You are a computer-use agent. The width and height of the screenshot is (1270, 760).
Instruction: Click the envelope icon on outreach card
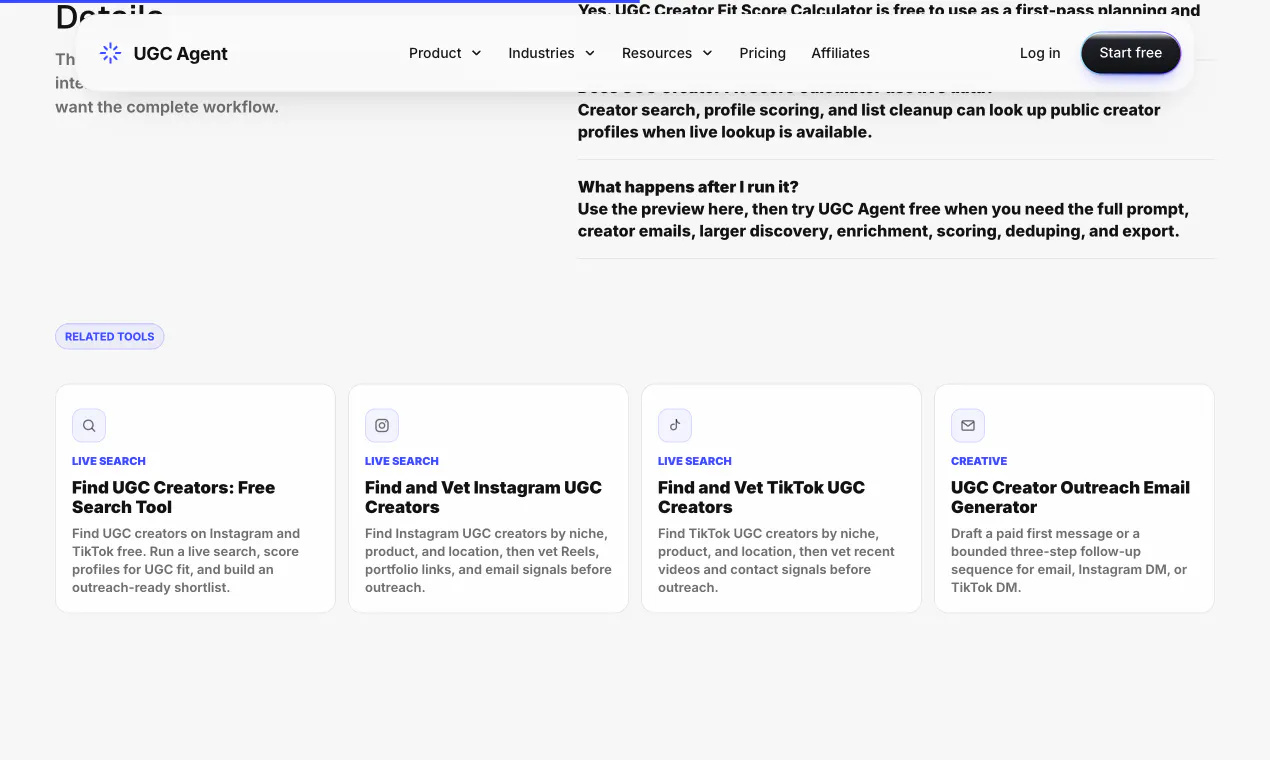pos(968,425)
